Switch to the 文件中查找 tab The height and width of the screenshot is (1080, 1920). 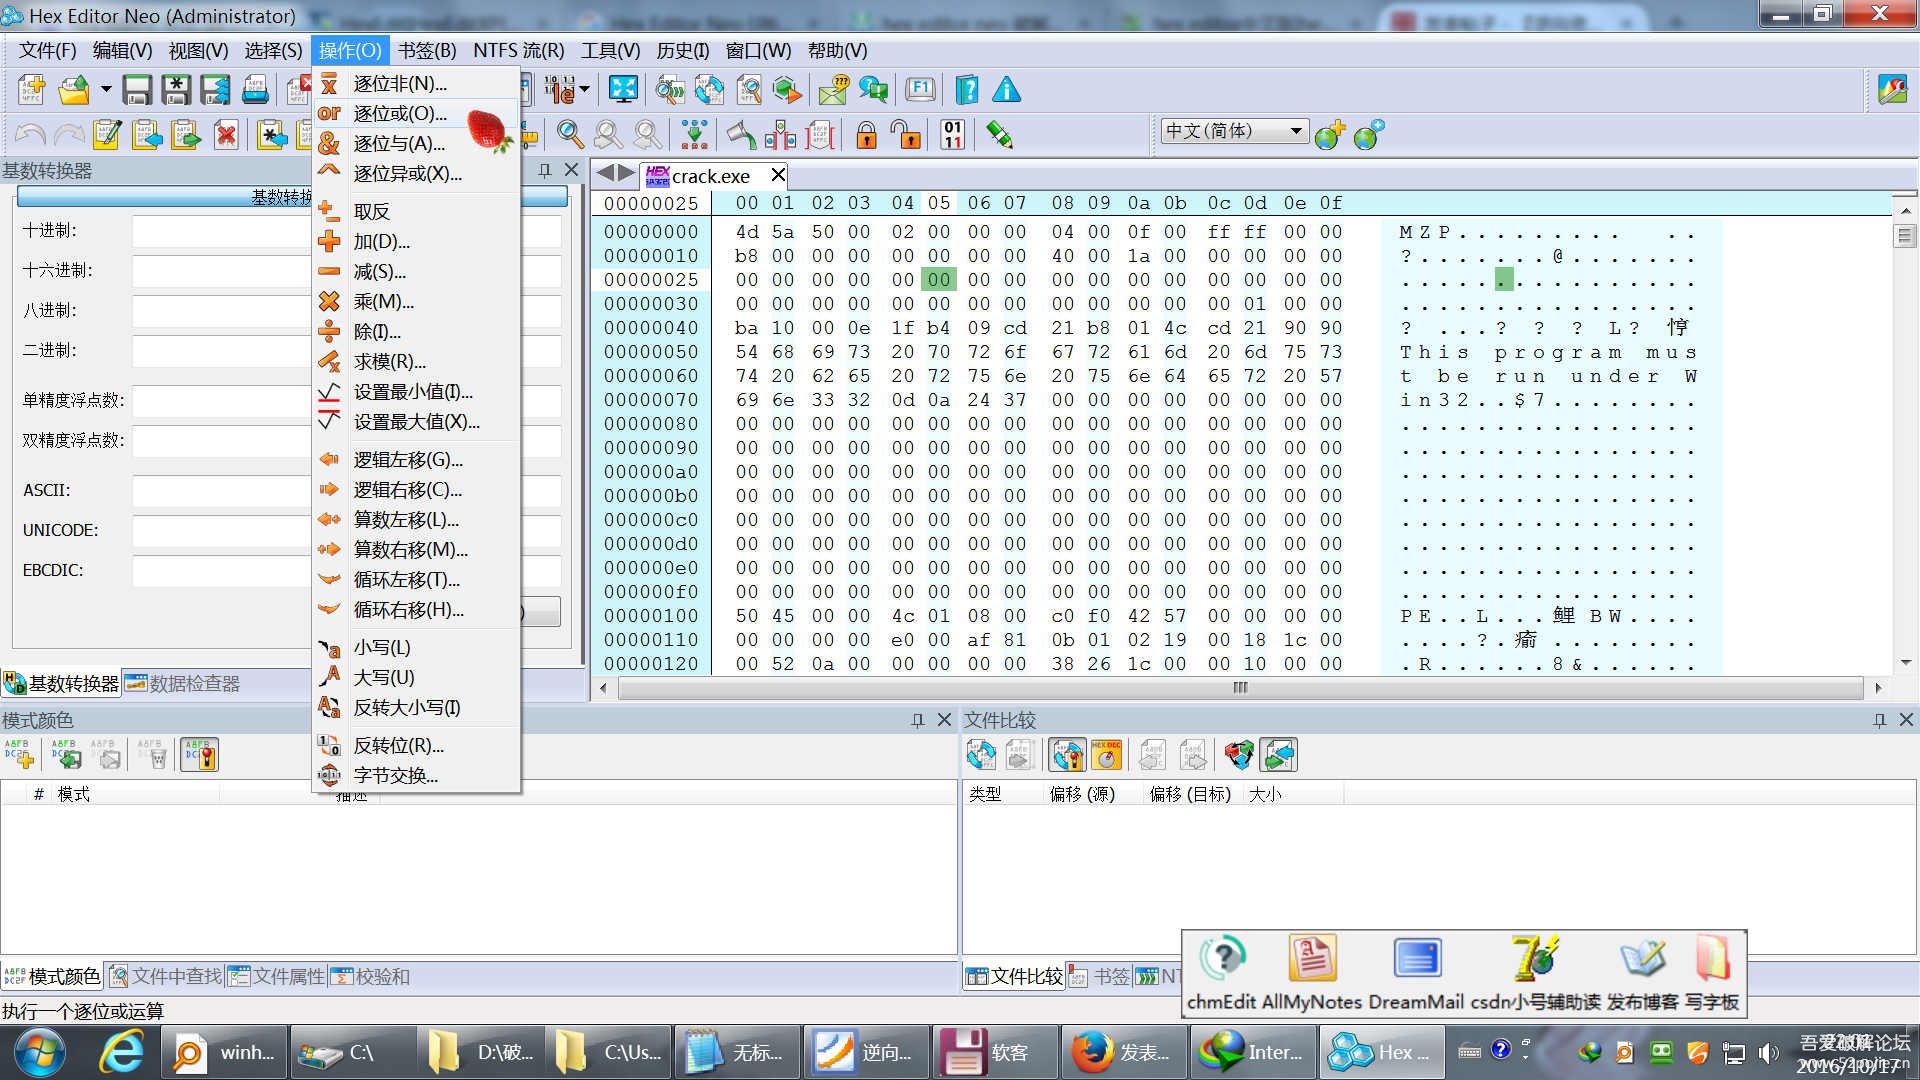(x=165, y=976)
